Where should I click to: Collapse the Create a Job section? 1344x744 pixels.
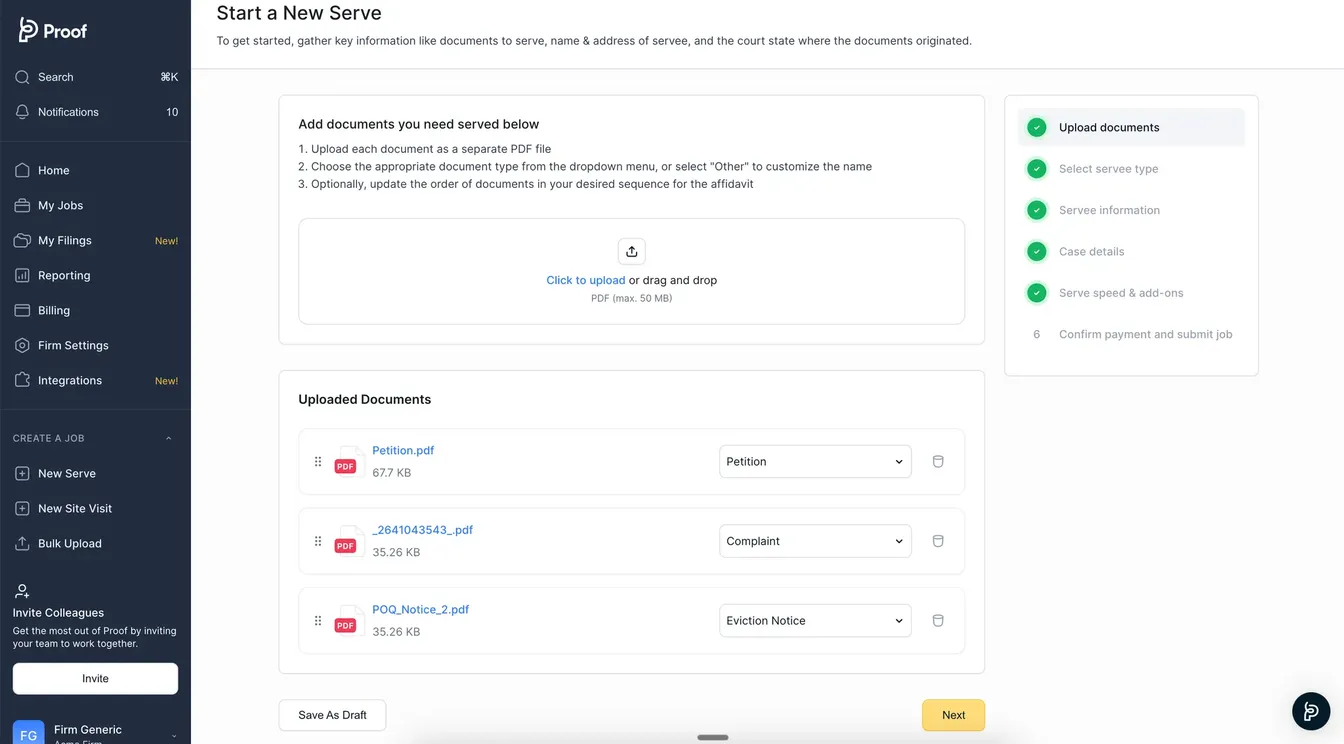pos(168,438)
